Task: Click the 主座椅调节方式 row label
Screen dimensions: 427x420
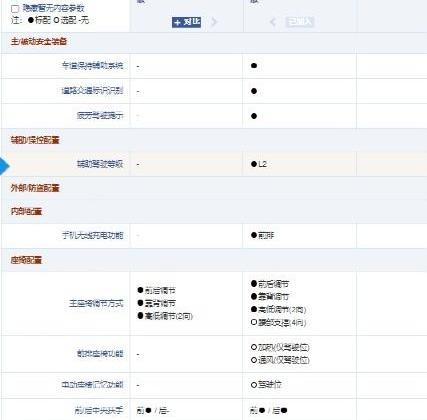Action: coord(96,303)
